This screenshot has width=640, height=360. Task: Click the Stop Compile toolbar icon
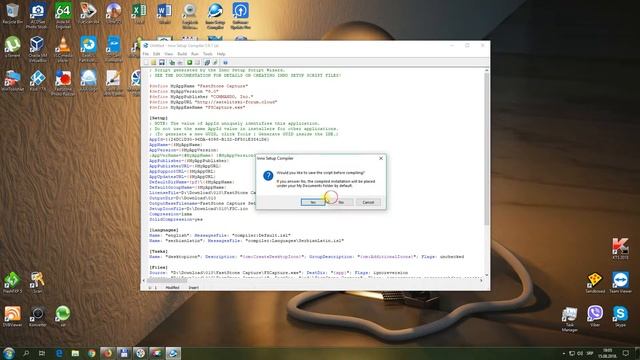tap(180, 62)
